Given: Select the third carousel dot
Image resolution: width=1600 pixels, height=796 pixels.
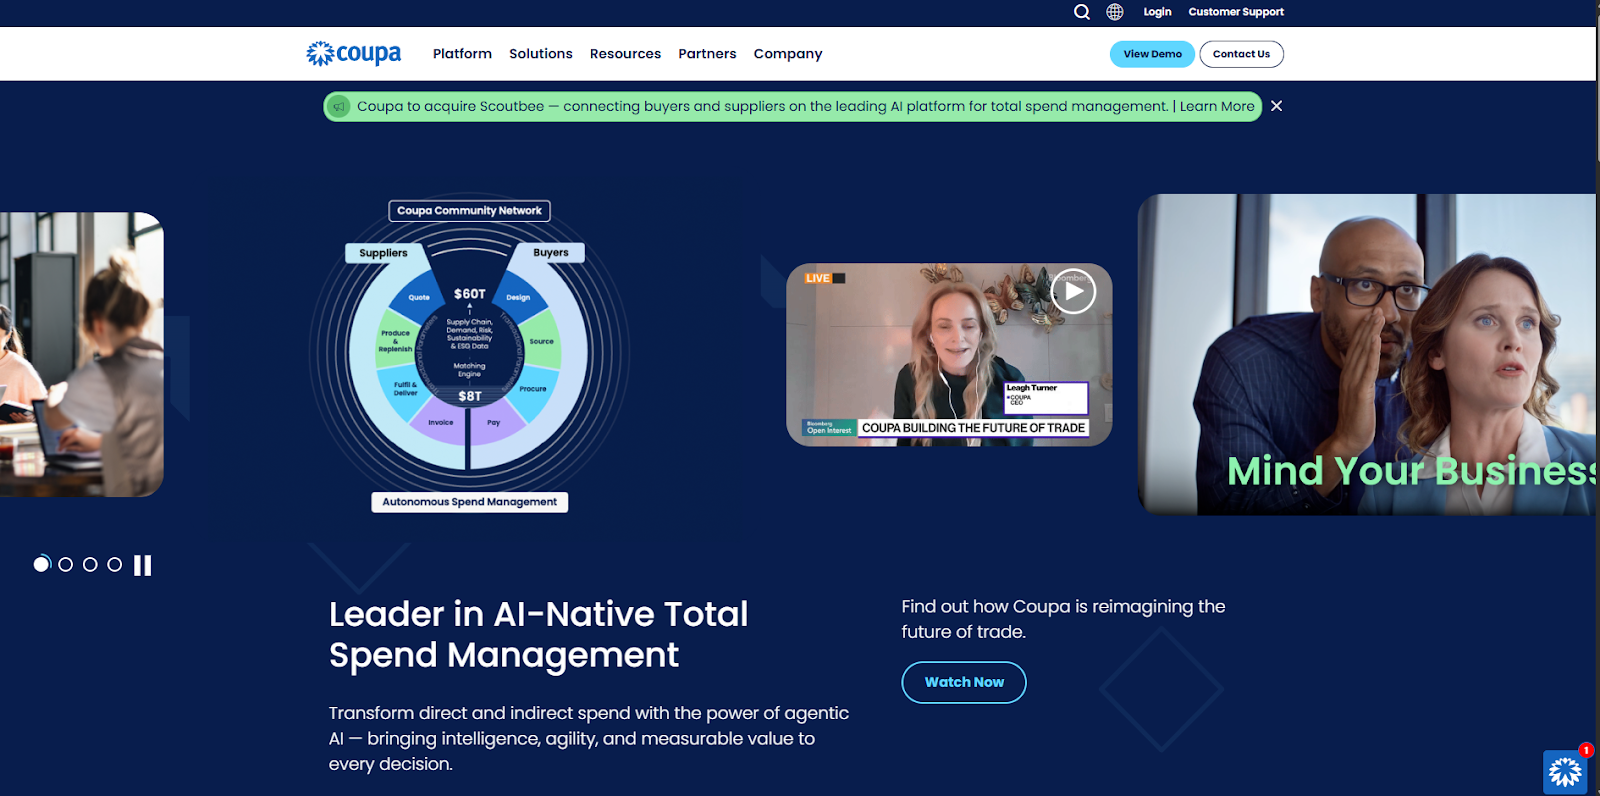Looking at the screenshot, I should click(90, 564).
